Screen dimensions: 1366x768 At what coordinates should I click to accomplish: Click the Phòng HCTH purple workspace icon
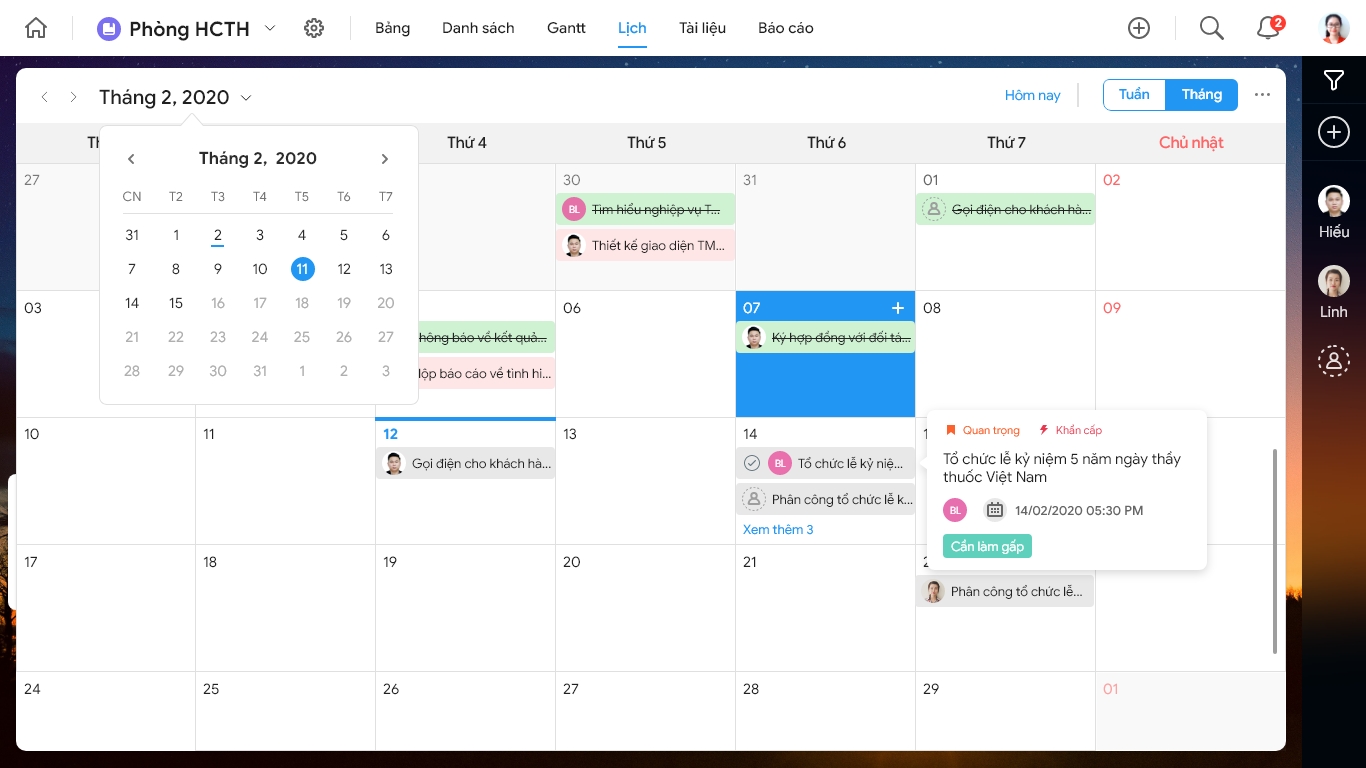pos(108,29)
